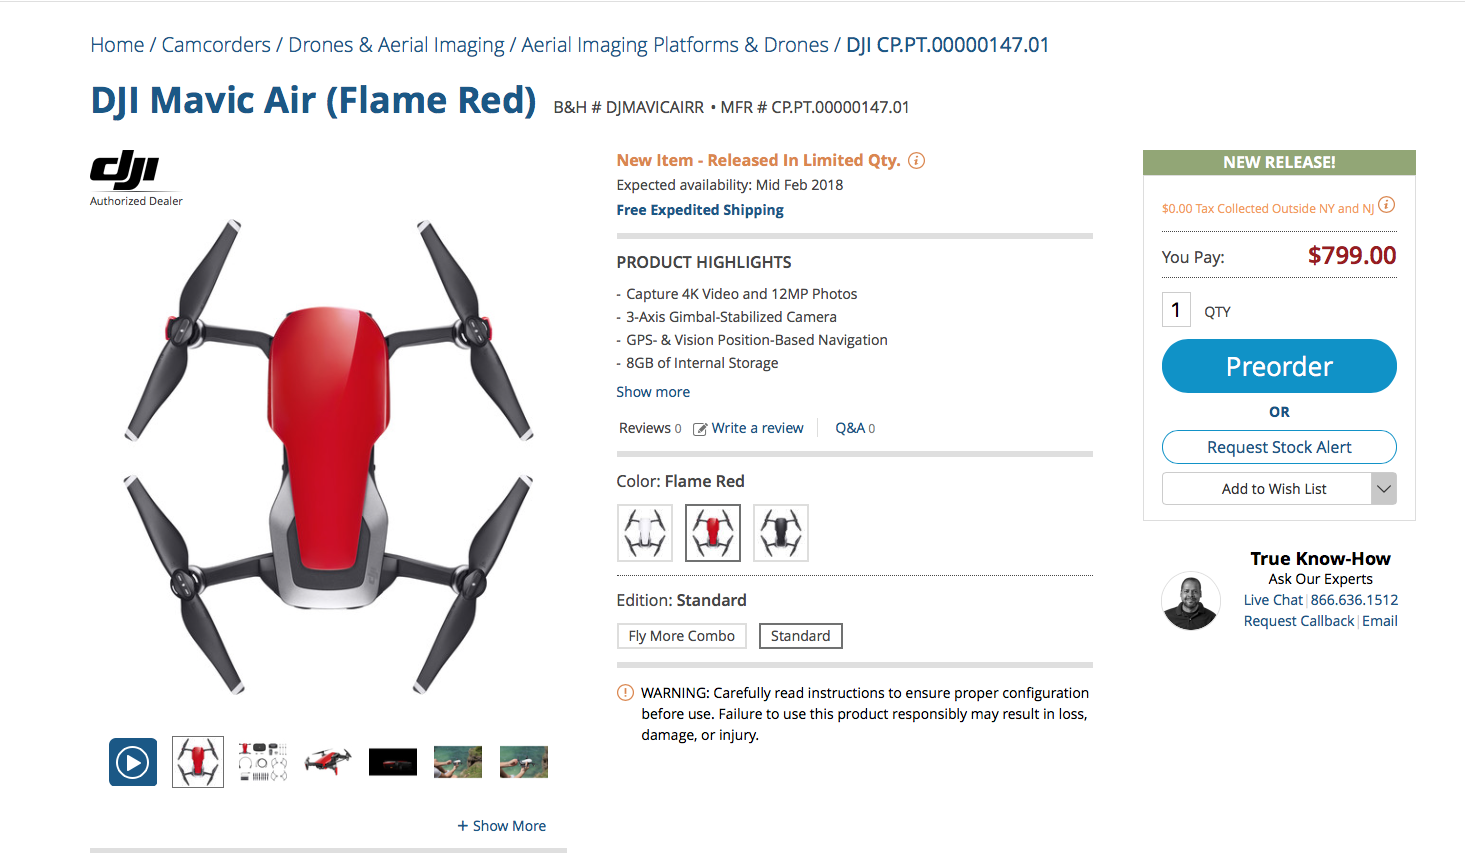Image resolution: width=1465 pixels, height=867 pixels.
Task: Open Drones & Aerial Imaging breadcrumb
Action: [396, 45]
